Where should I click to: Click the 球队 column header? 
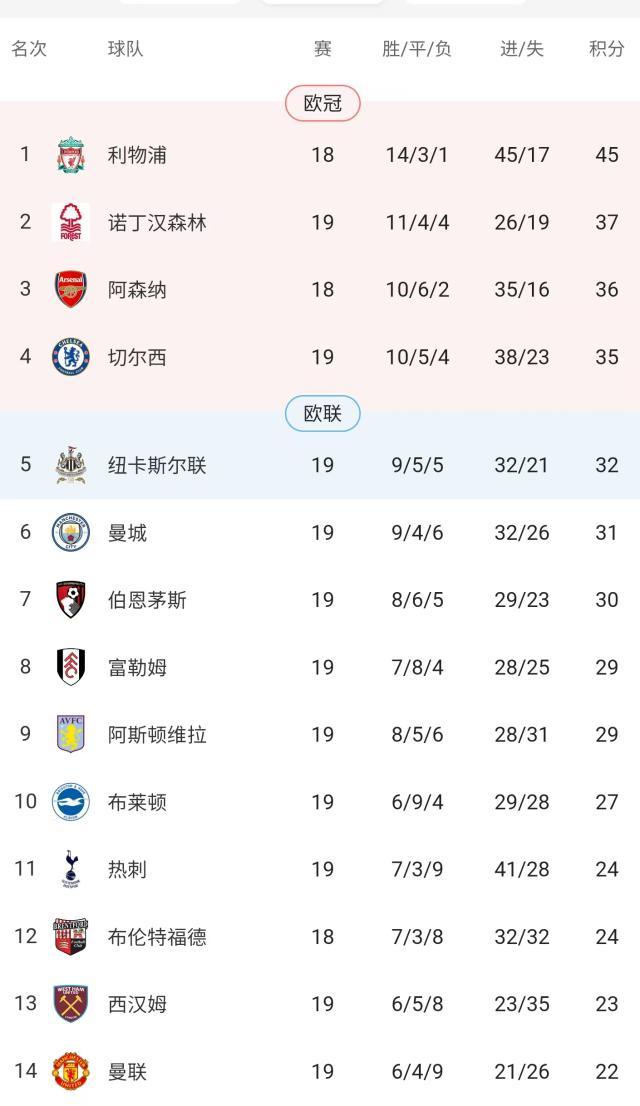pyautogui.click(x=126, y=49)
